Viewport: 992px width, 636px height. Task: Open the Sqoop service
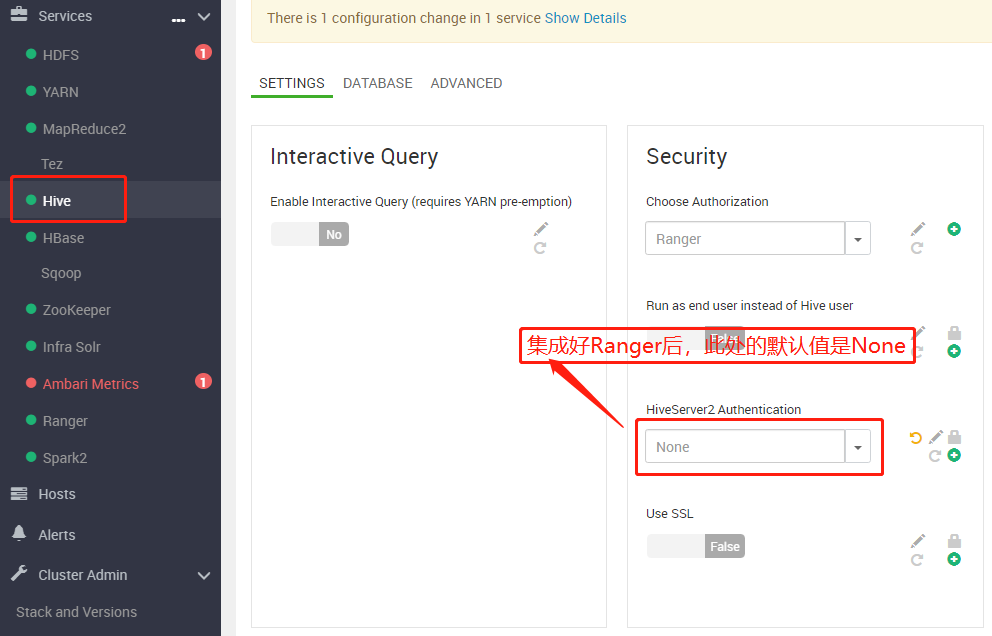(61, 273)
